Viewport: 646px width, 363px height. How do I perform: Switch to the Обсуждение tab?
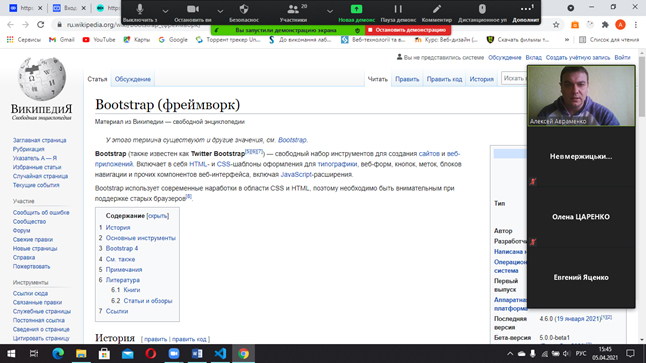pos(133,79)
